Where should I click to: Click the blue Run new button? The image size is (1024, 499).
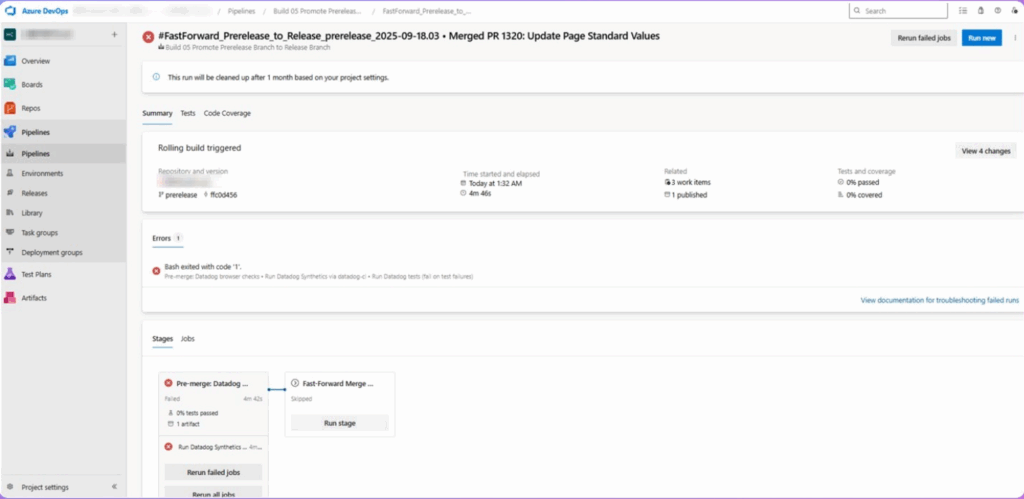click(x=981, y=38)
